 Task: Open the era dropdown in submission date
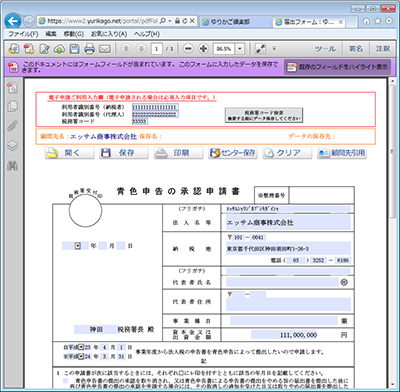coord(78,246)
